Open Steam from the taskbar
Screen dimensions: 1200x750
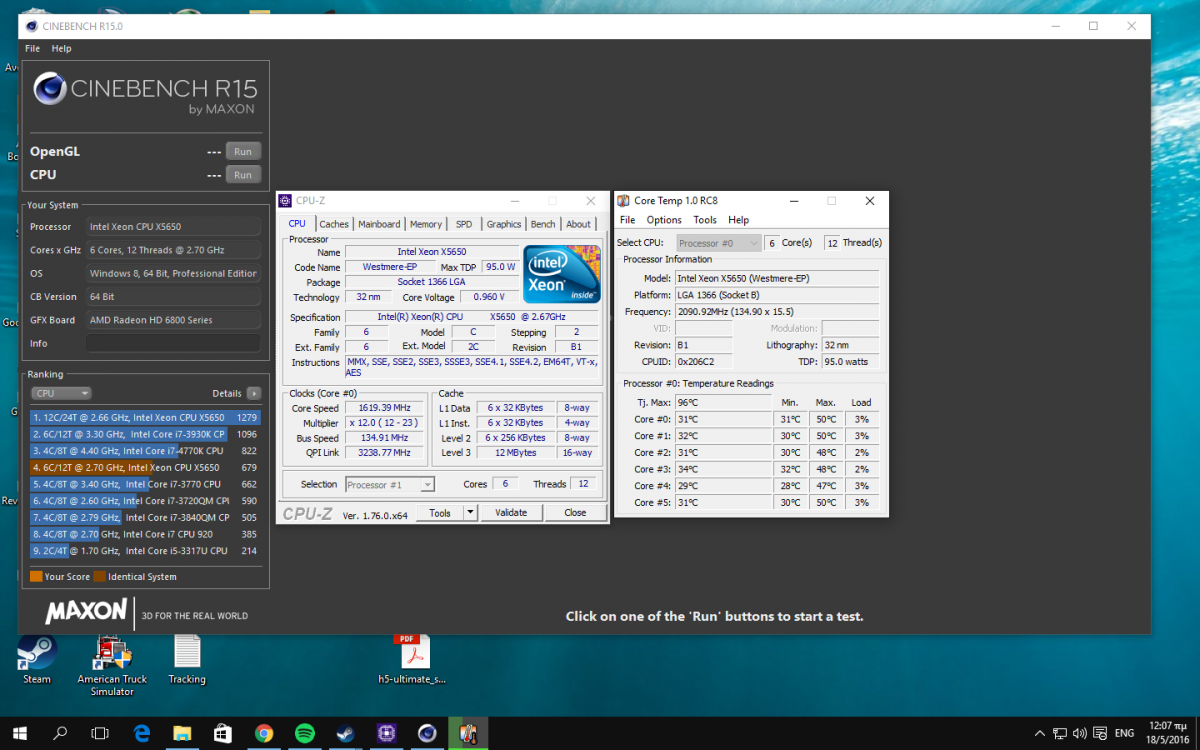345,733
